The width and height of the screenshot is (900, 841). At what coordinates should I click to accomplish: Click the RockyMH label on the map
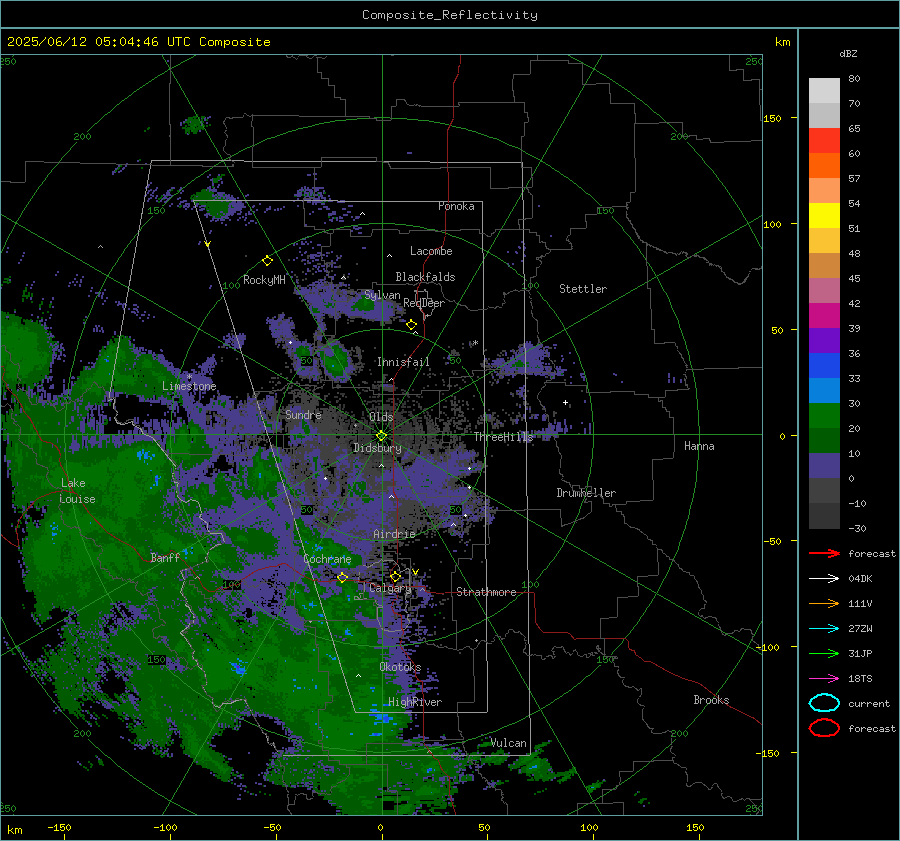point(265,280)
